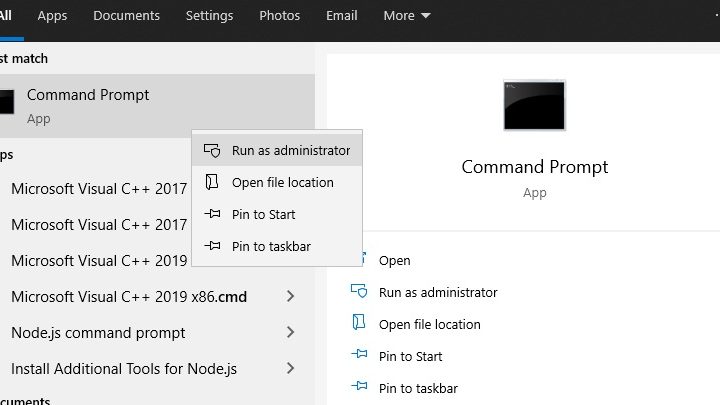Expand the Install Additional Tools for Node.js result arrow

[290, 368]
